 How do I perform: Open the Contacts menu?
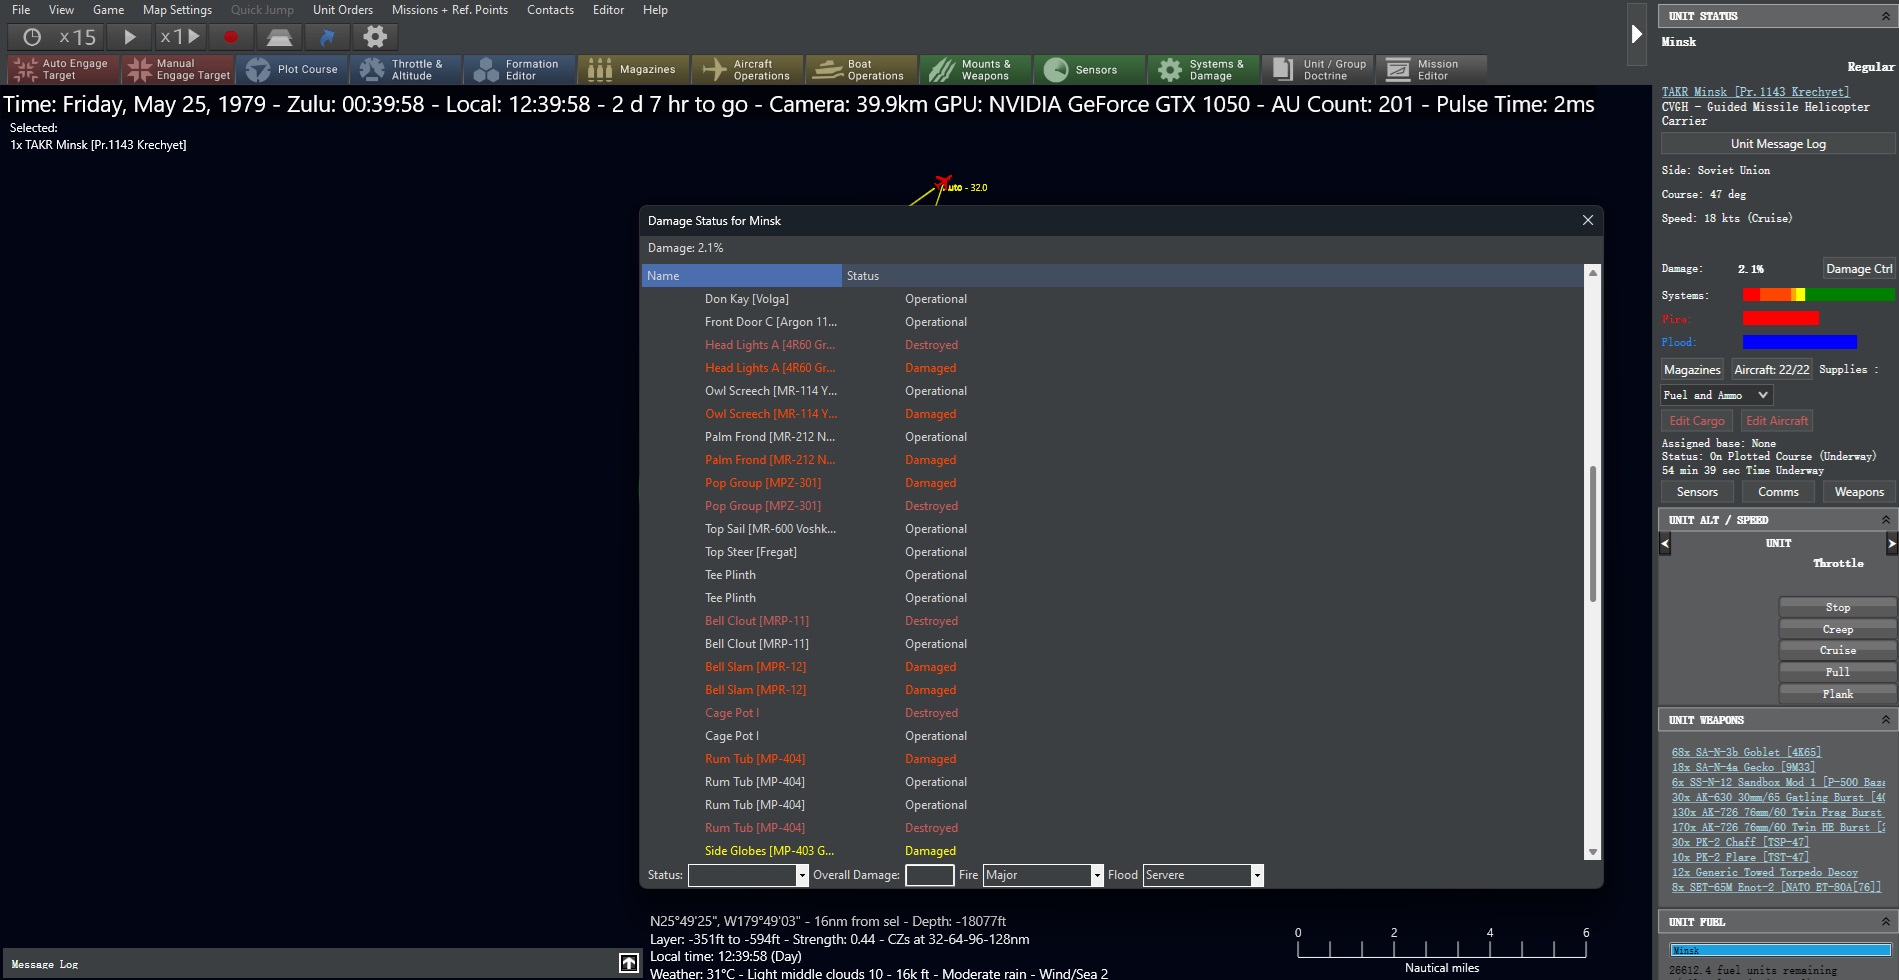[550, 10]
